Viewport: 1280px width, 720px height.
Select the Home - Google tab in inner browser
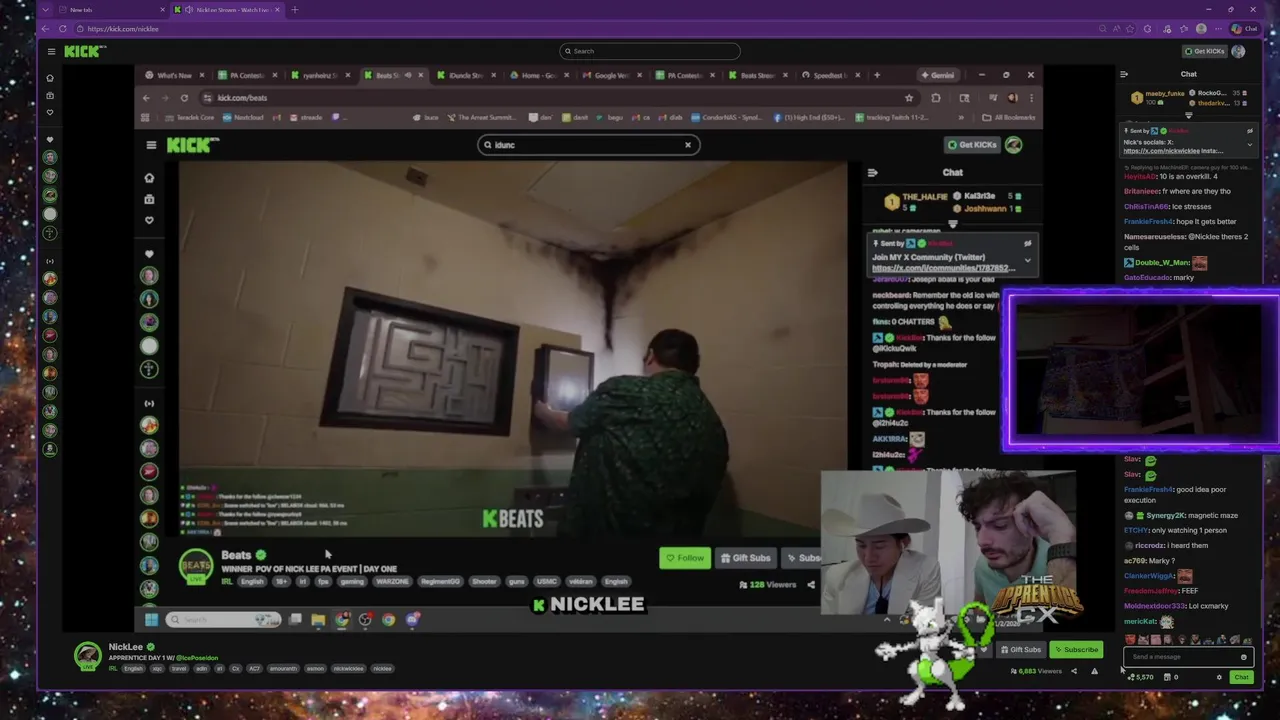click(x=538, y=75)
